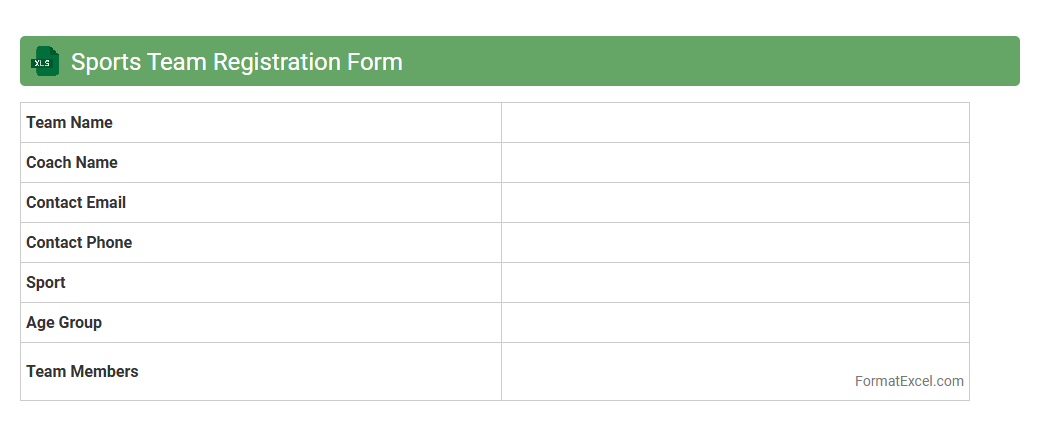Click the empty Age Group value cell
This screenshot has height=421, width=1040.
pyautogui.click(x=735, y=323)
